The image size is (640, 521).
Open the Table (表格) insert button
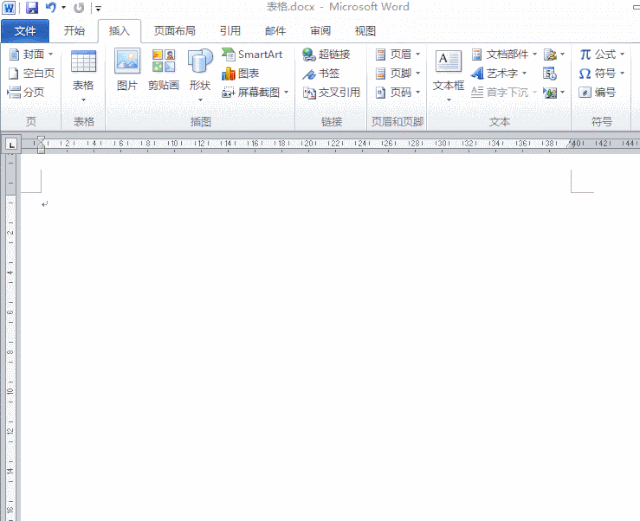[x=83, y=76]
